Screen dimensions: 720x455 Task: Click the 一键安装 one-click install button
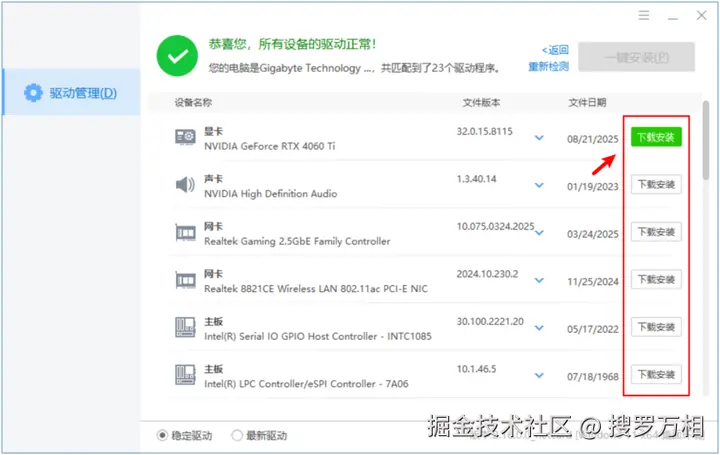pos(636,57)
